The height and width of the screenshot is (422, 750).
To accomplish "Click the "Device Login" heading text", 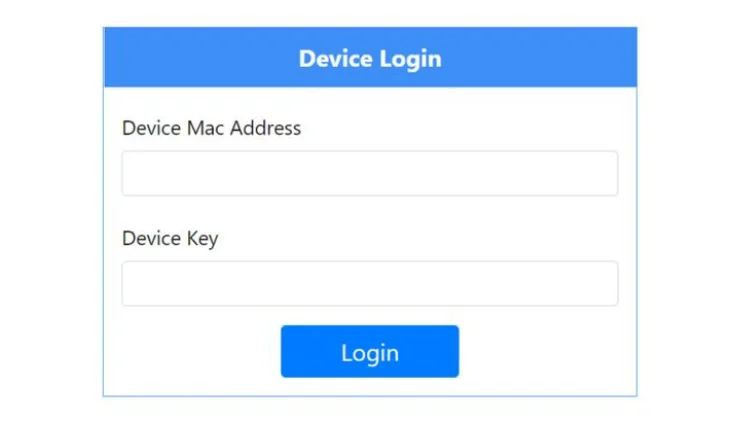I will (x=369, y=58).
